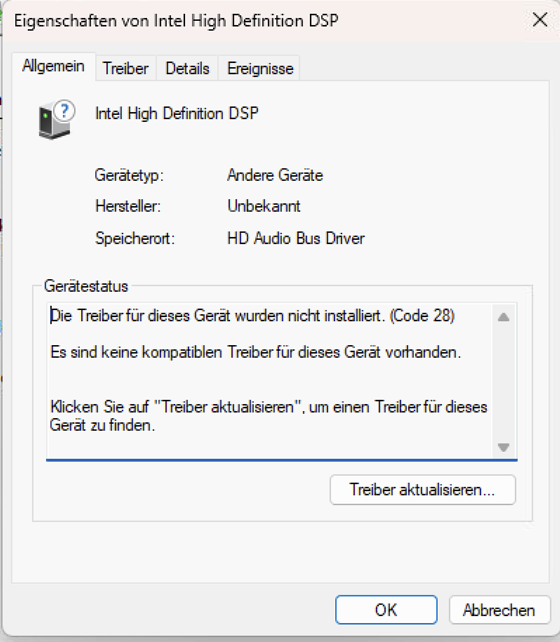The image size is (560, 642).
Task: Click the 'Gerätestatus' group label
Action: [x=86, y=286]
